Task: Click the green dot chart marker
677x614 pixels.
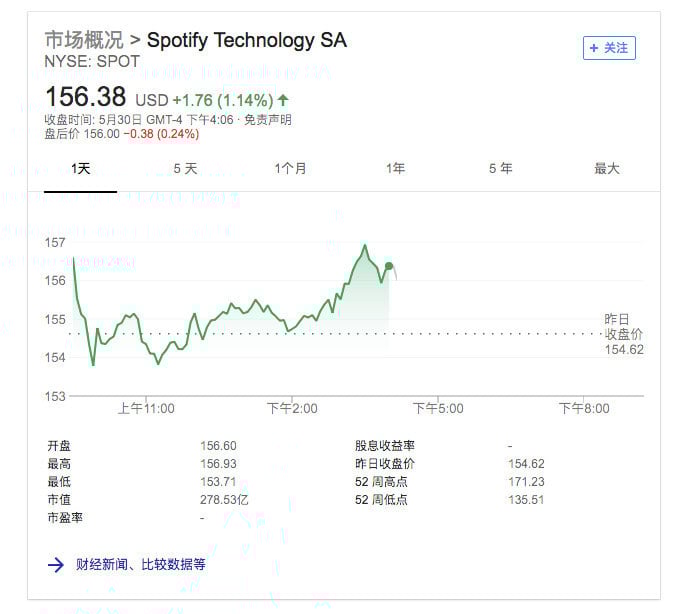Action: pos(389,266)
